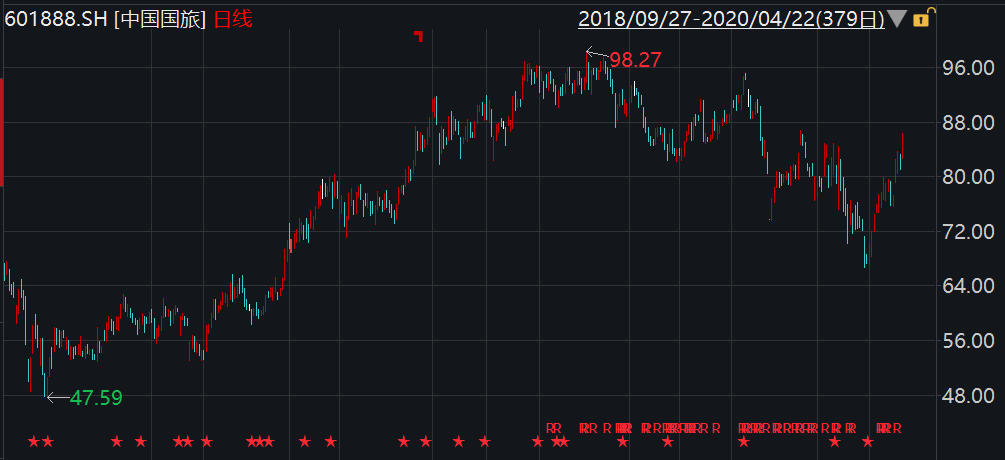This screenshot has height=460, width=1005.
Task: Click the 601888.SH stock code
Action: point(56,19)
